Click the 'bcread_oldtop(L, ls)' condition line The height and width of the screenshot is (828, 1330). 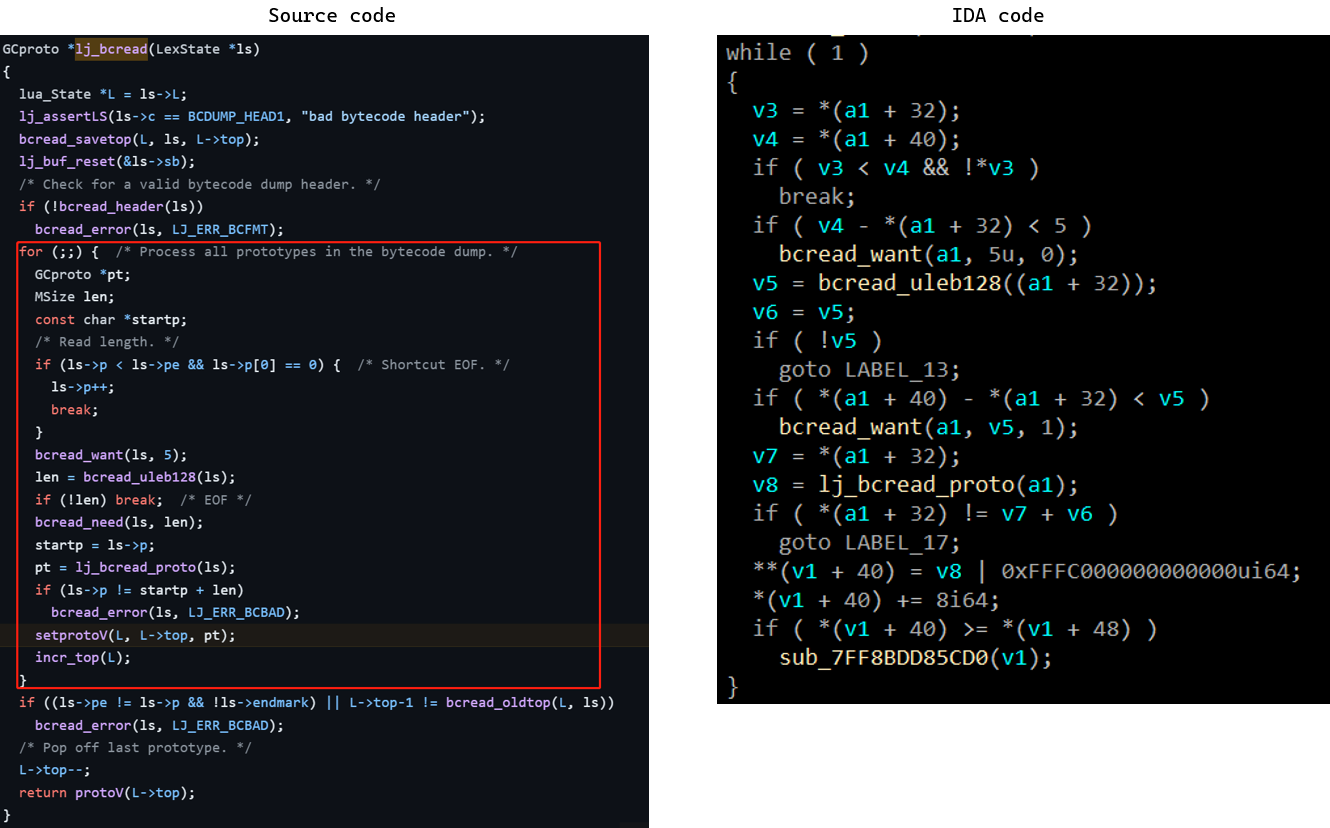pyautogui.click(x=316, y=702)
